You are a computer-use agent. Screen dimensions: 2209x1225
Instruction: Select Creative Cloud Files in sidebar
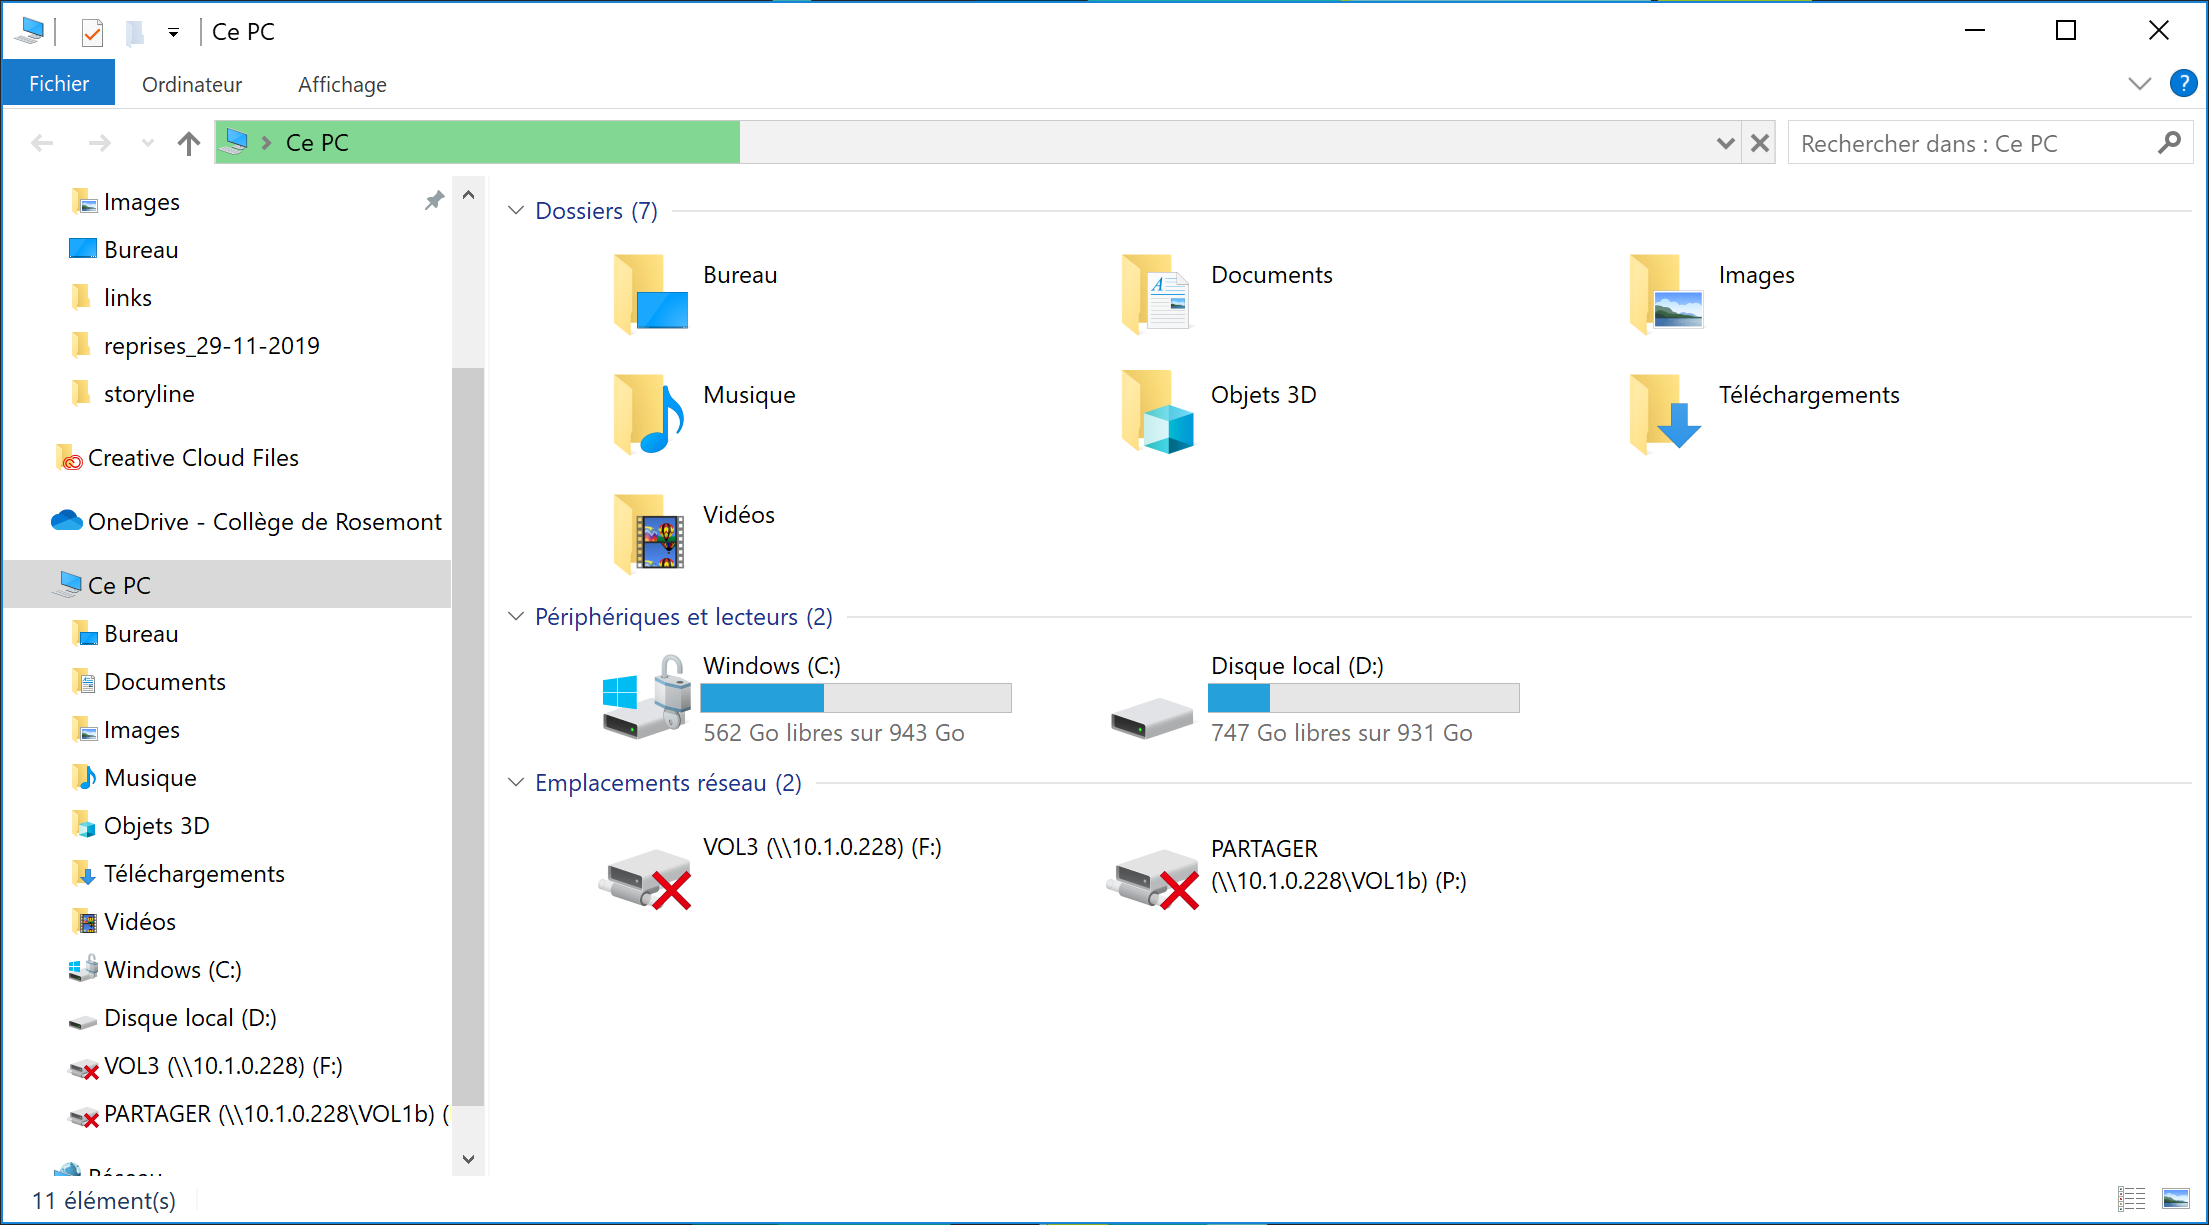193,458
